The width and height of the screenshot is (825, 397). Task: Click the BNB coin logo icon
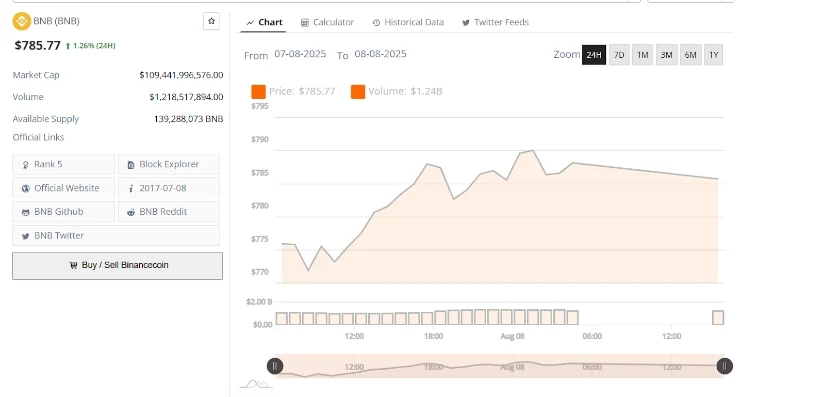coord(22,21)
